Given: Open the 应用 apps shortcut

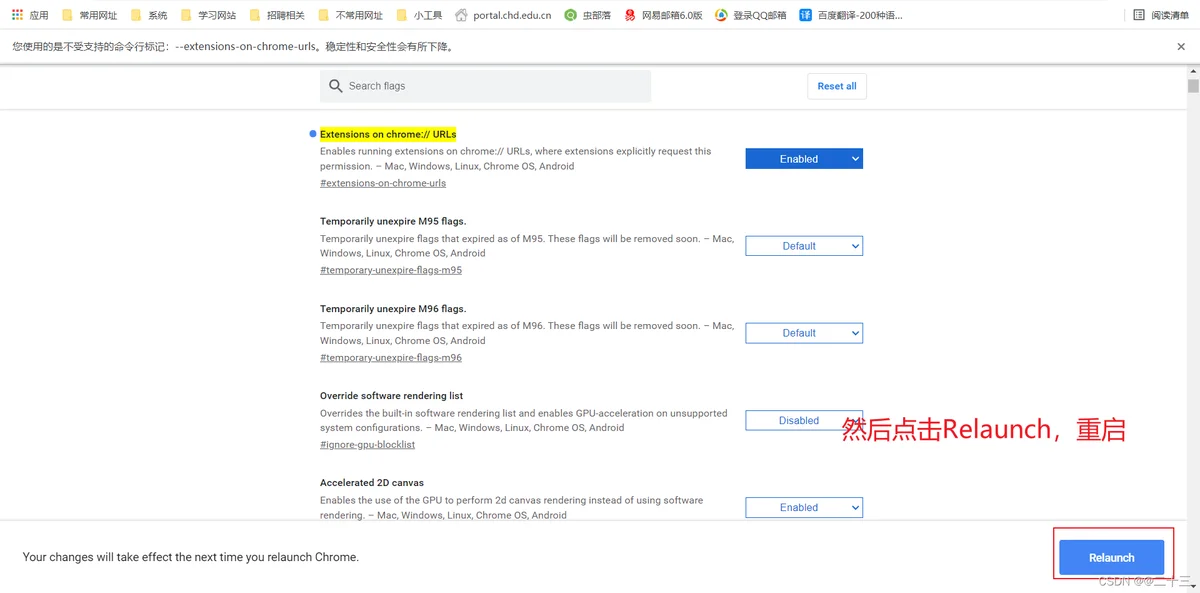Looking at the screenshot, I should click(x=30, y=15).
